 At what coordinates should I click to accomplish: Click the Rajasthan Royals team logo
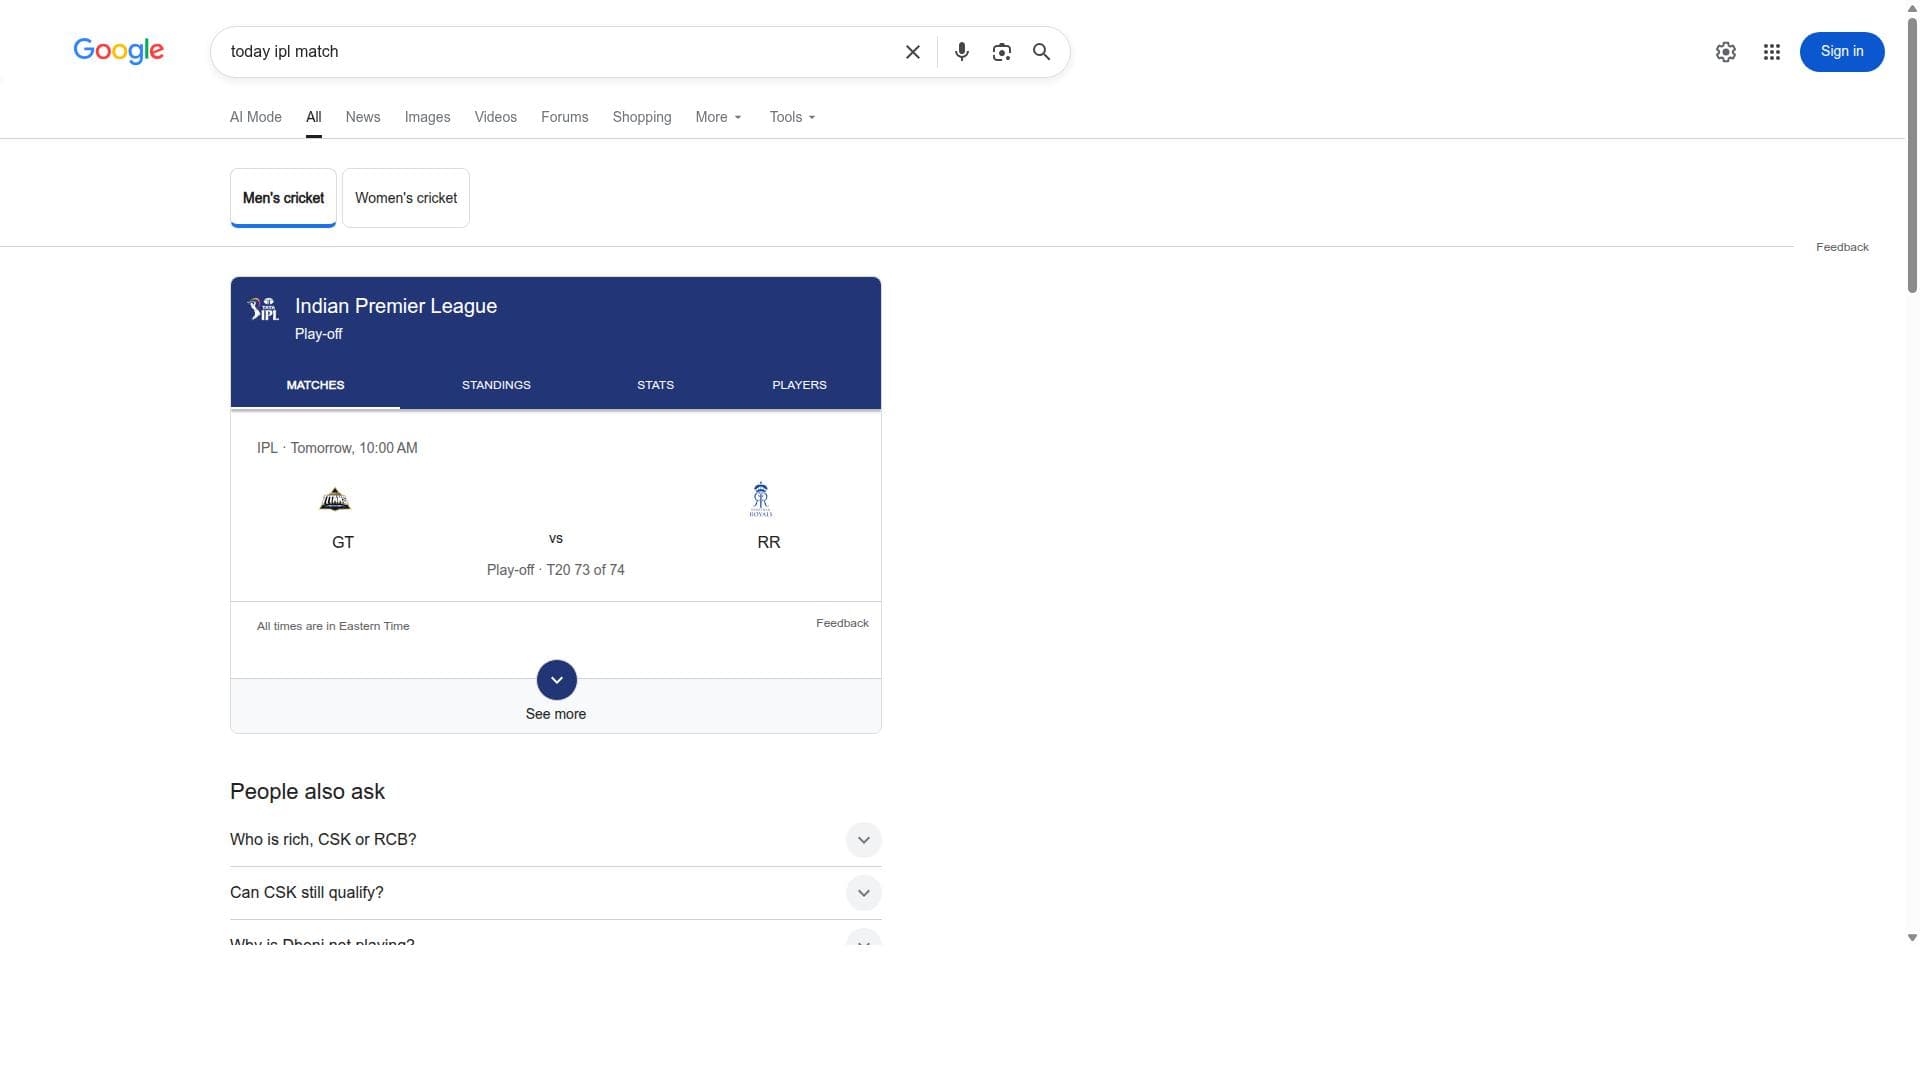click(761, 499)
